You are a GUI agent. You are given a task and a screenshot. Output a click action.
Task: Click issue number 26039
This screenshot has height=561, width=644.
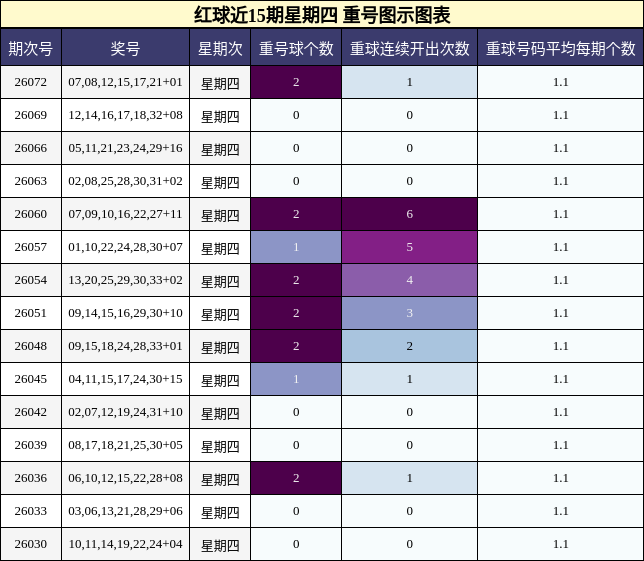[x=31, y=445]
